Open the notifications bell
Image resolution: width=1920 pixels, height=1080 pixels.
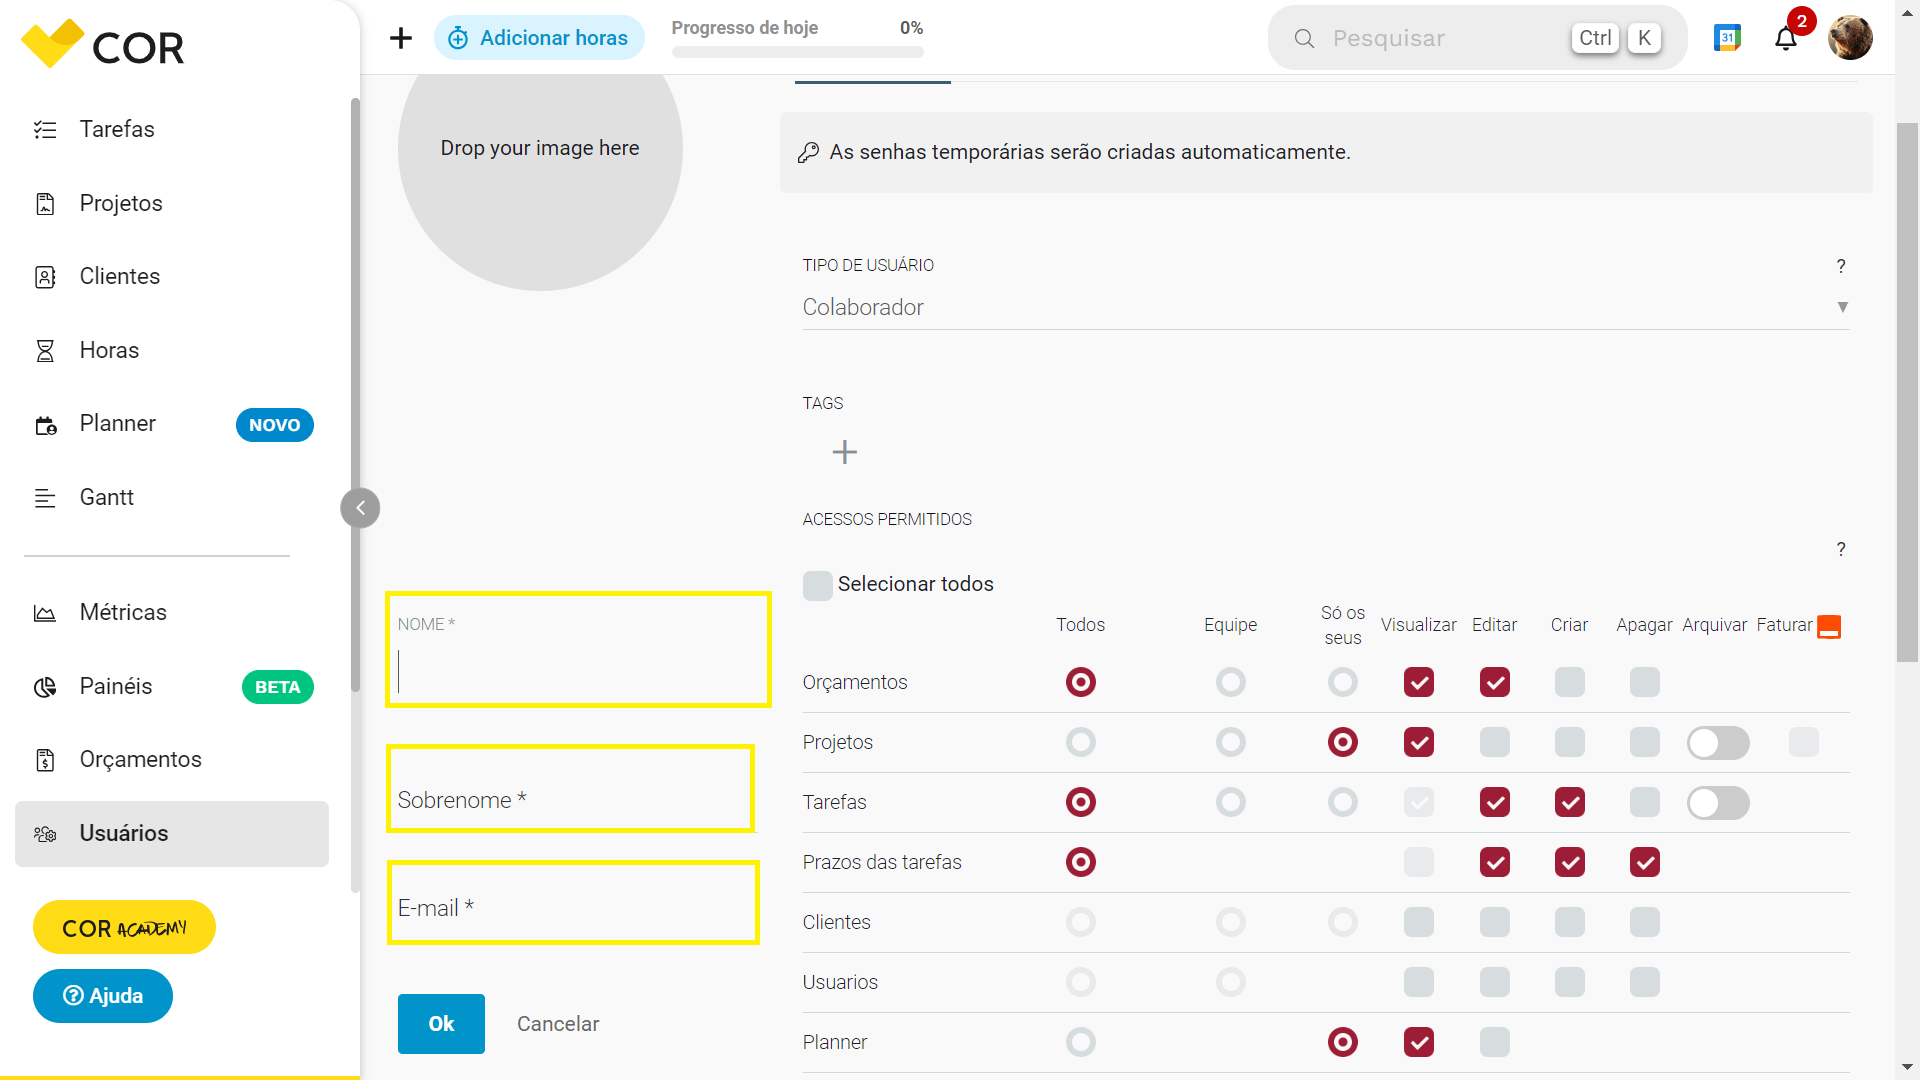pyautogui.click(x=1786, y=39)
